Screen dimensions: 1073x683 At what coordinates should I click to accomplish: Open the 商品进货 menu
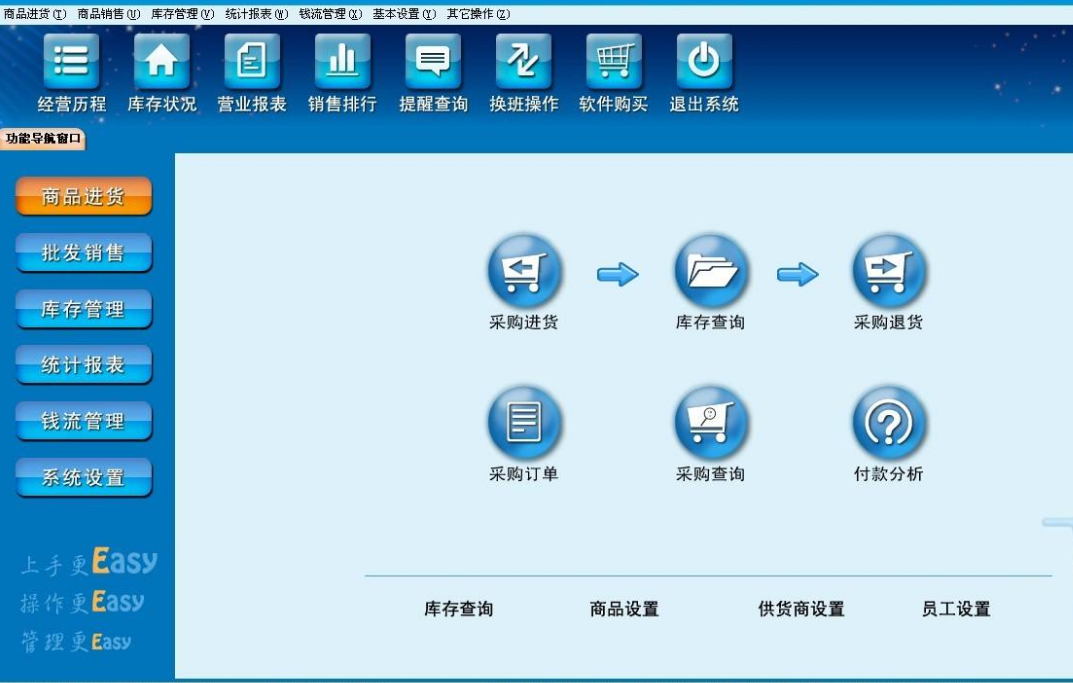click(x=34, y=14)
